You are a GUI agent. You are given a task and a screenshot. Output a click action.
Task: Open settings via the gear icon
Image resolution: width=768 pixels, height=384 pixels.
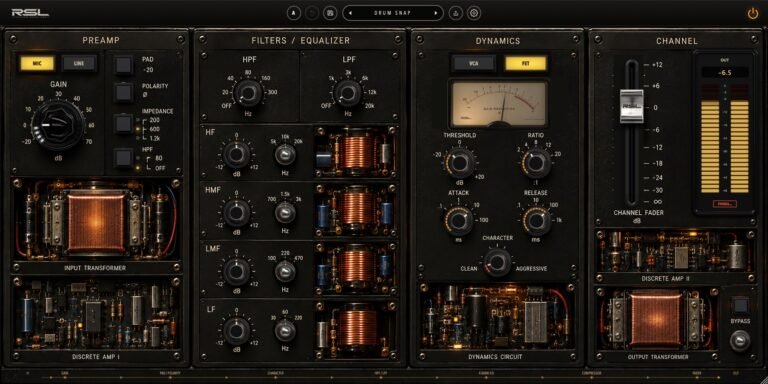pyautogui.click(x=474, y=13)
